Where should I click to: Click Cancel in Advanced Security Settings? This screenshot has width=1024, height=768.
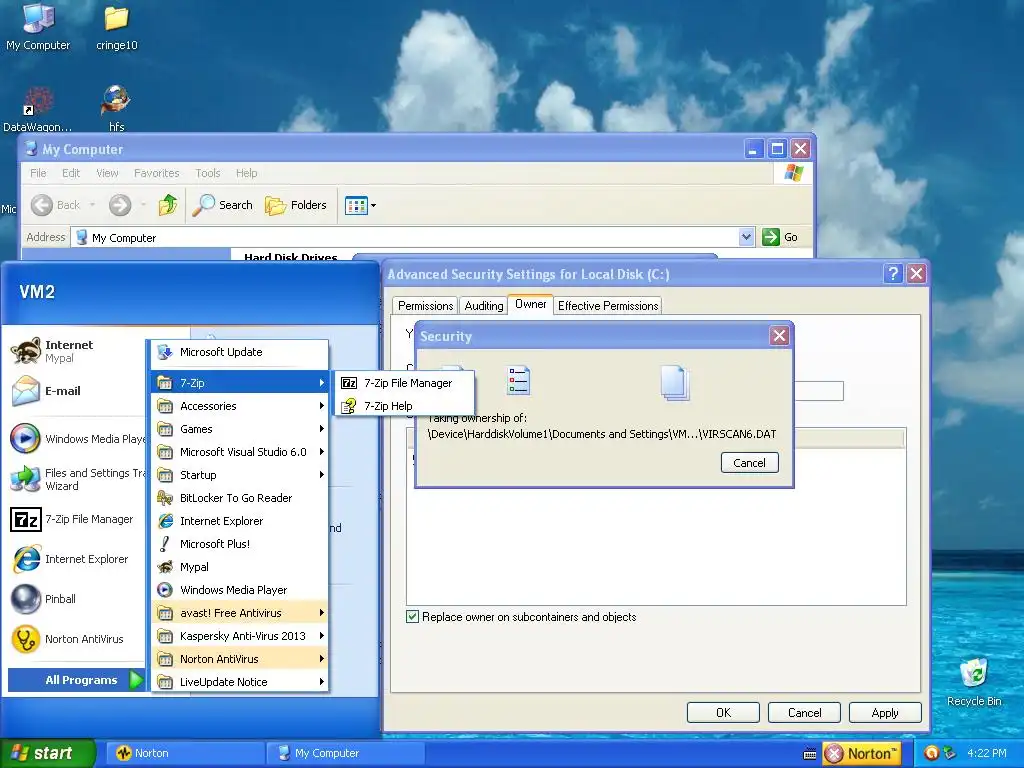804,712
